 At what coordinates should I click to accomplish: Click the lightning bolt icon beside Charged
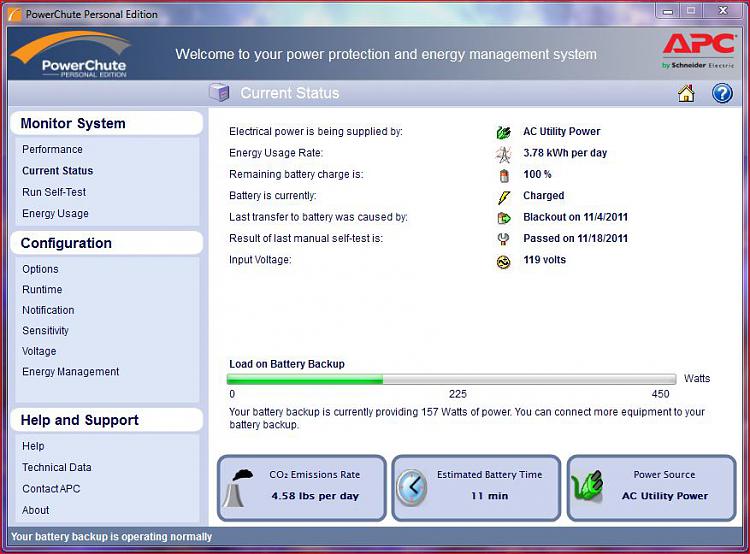(504, 197)
